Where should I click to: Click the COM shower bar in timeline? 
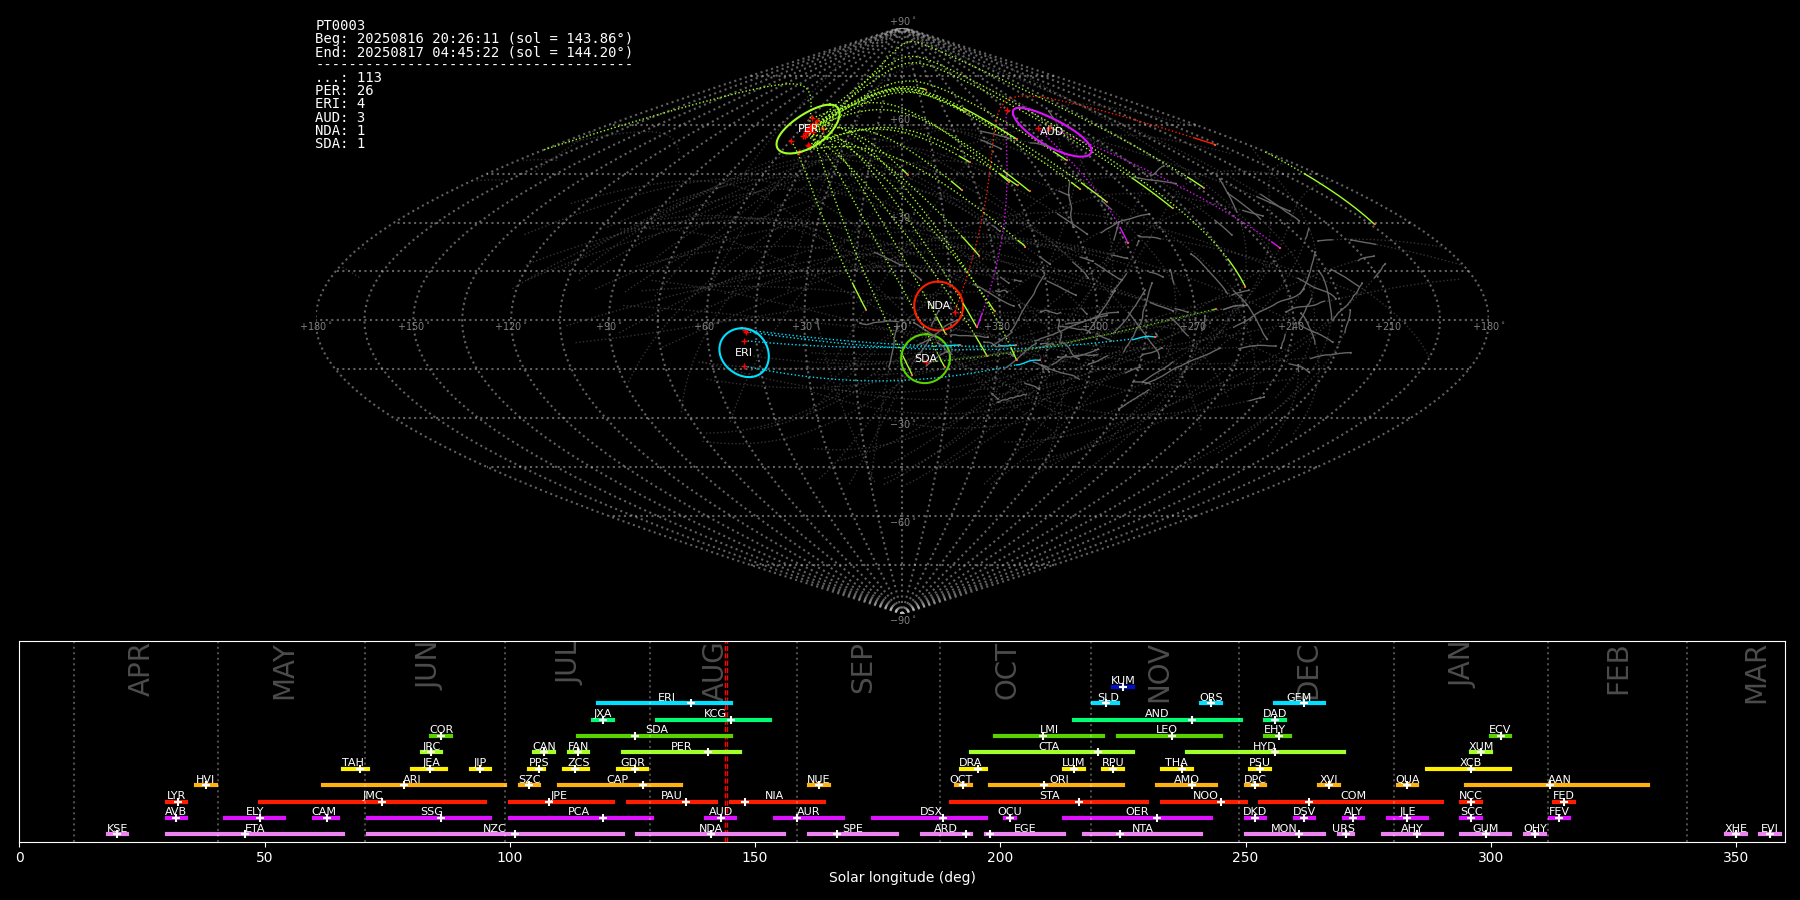[x=1351, y=801]
